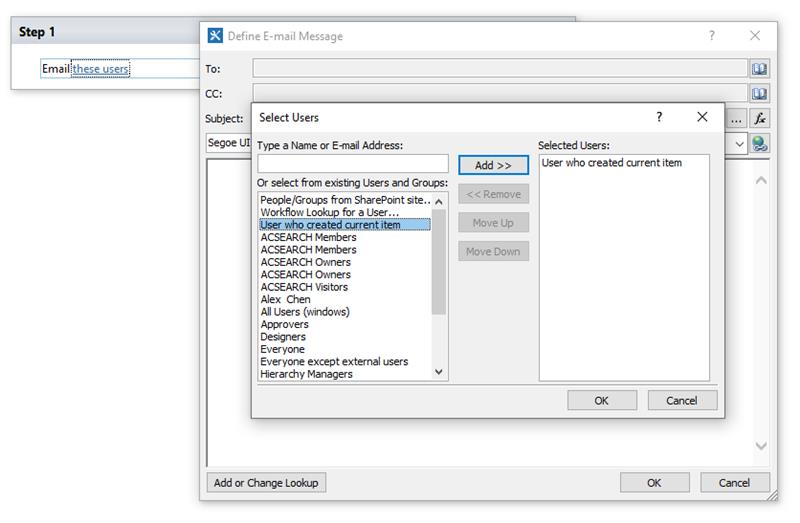
Task: Click the fx formula button beside Subject
Action: 759,119
